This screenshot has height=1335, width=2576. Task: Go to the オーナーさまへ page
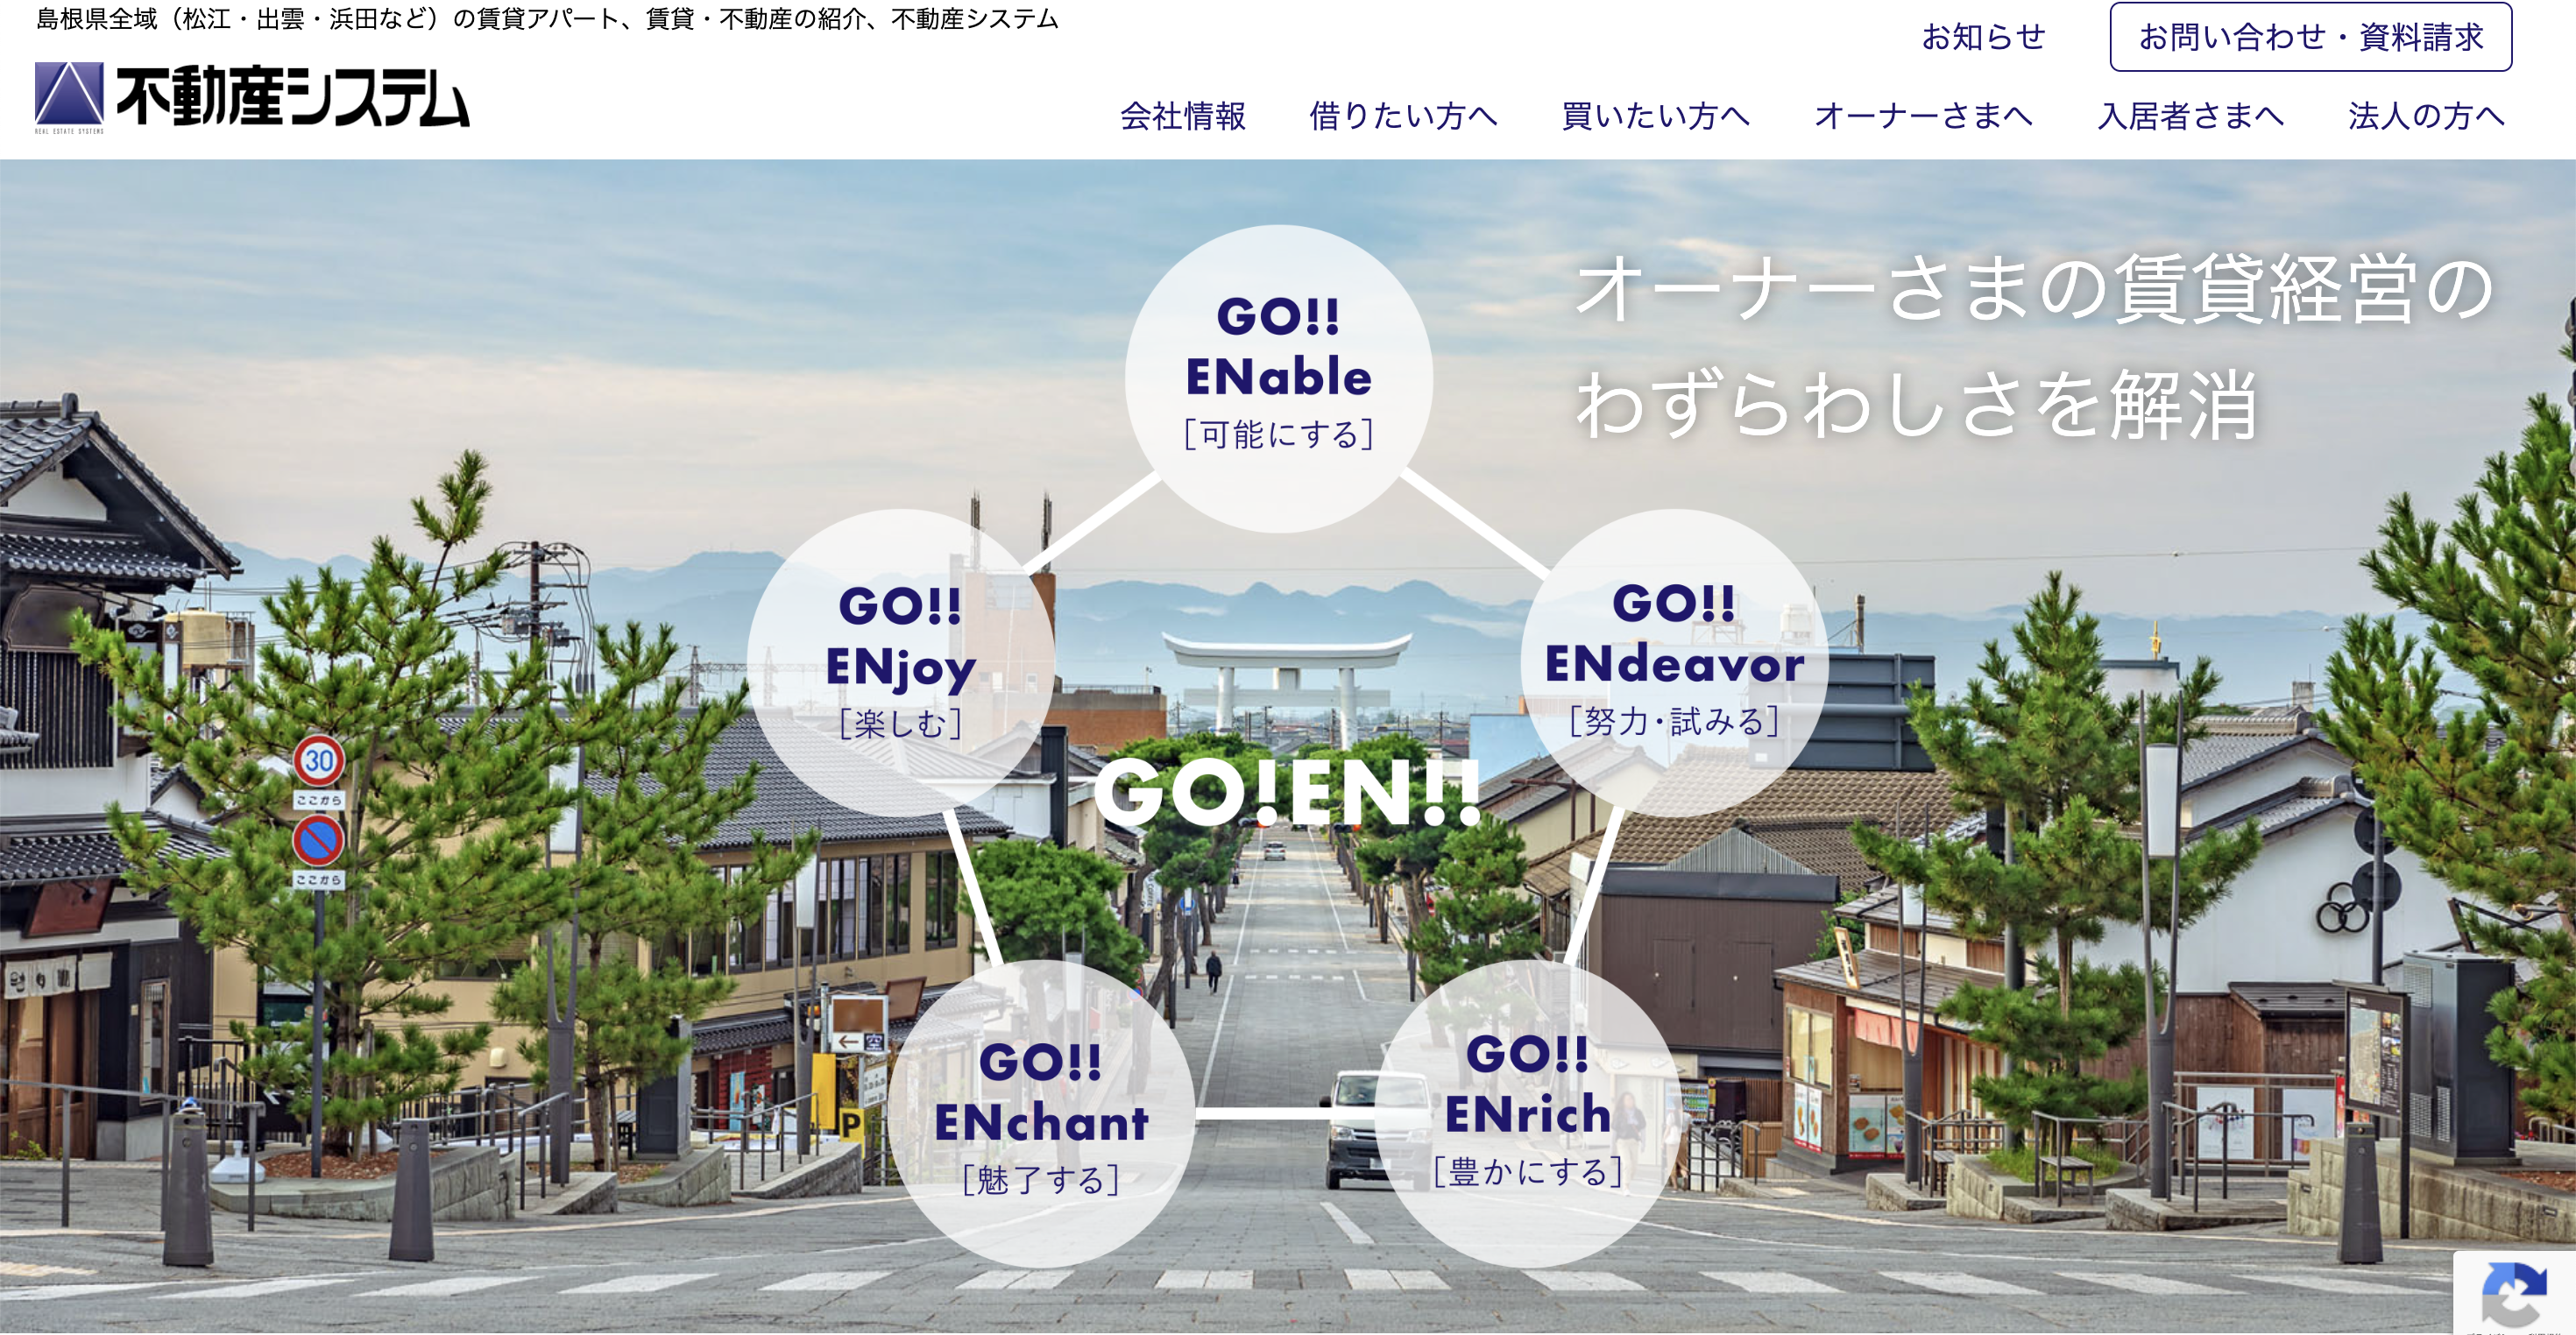pos(1923,116)
